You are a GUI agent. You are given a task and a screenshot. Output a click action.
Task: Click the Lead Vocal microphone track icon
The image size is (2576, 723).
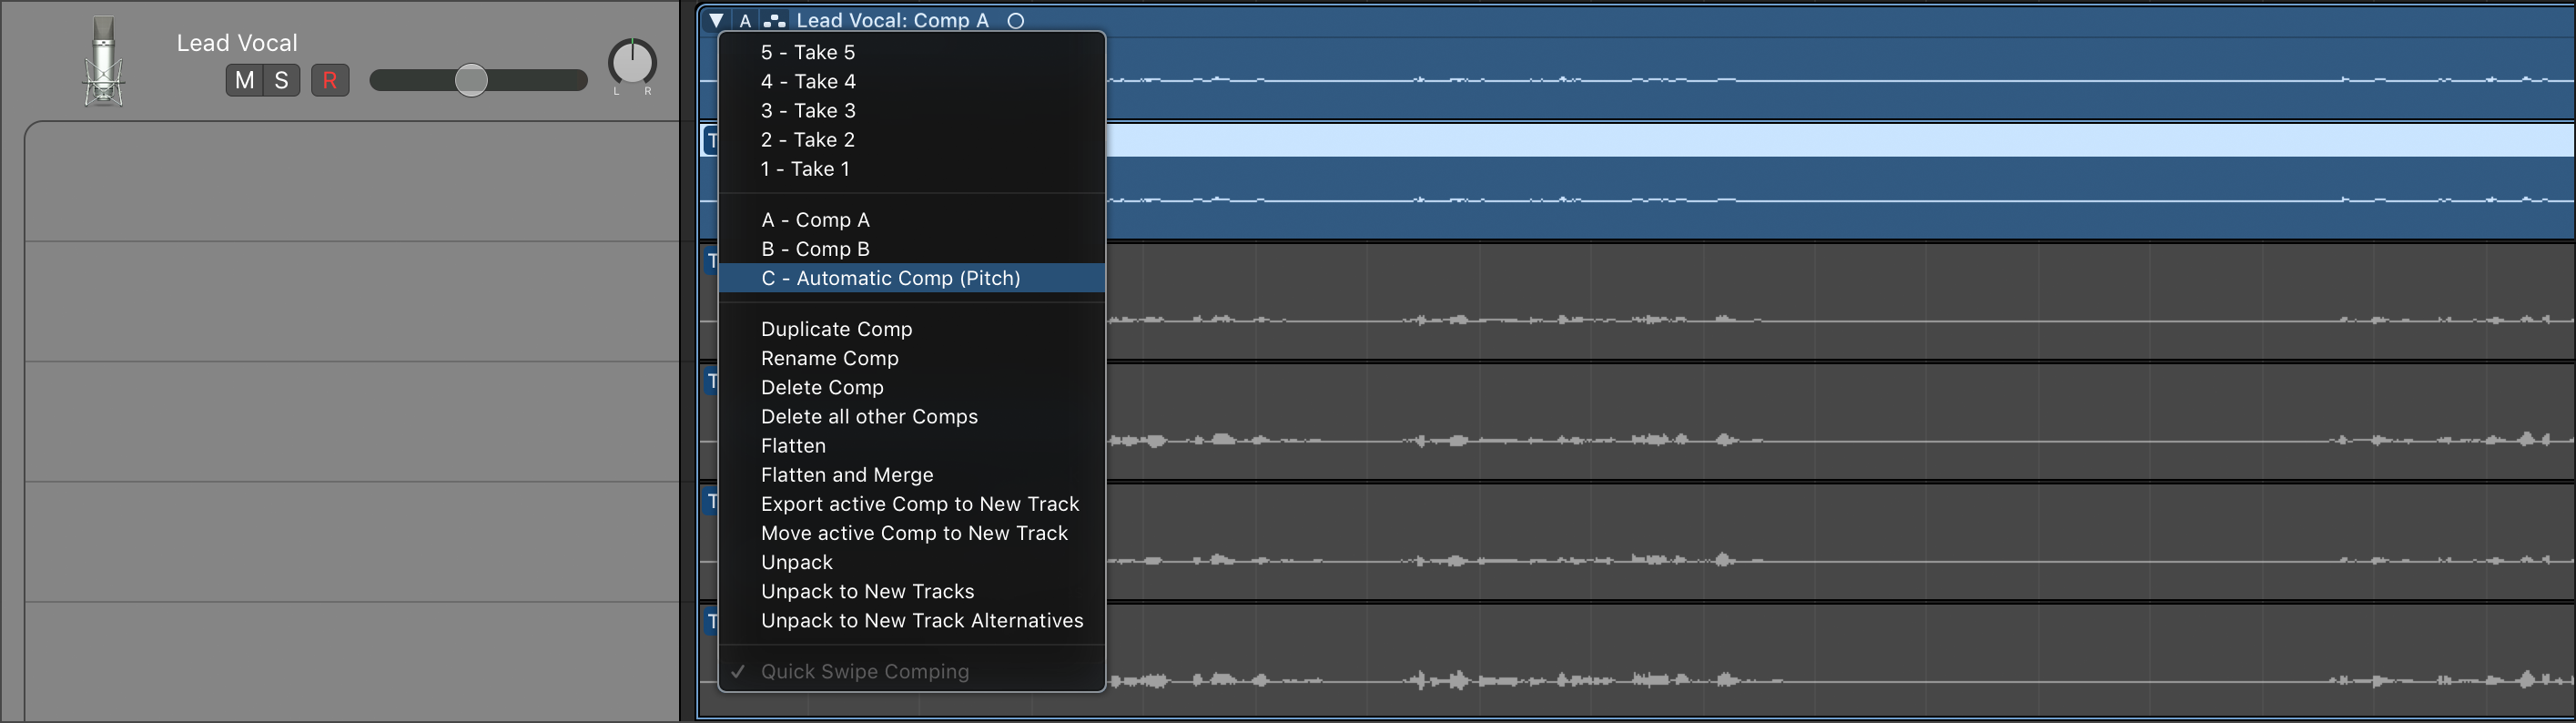(103, 62)
